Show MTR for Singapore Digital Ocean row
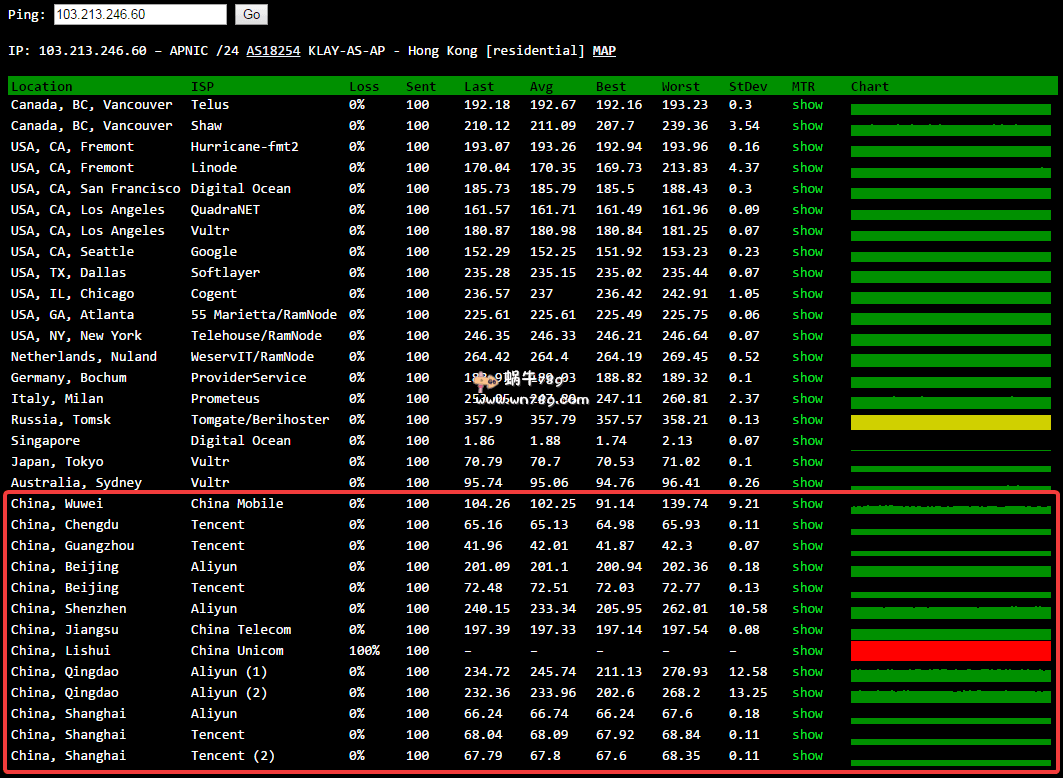 pos(807,441)
